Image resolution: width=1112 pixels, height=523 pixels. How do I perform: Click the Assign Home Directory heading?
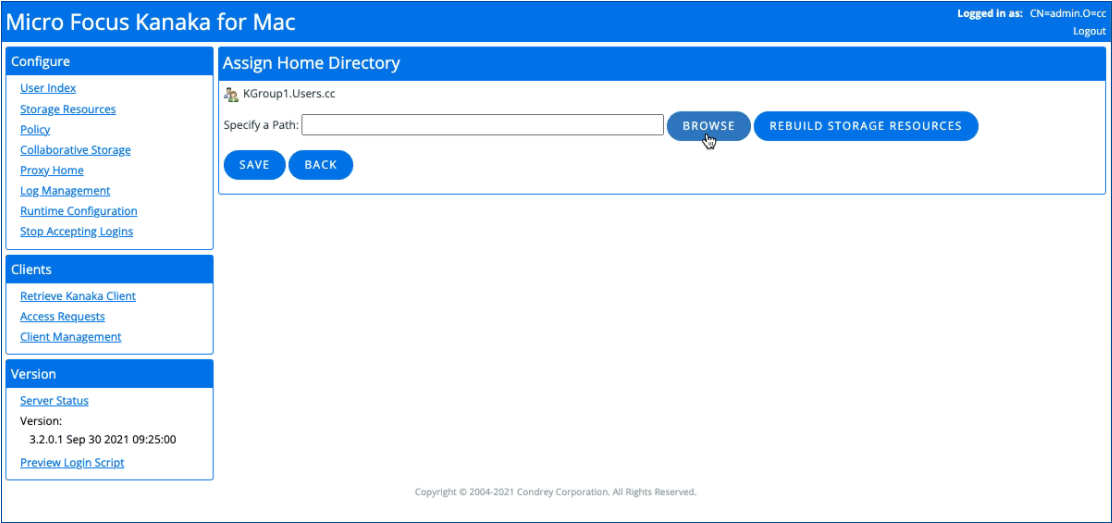point(311,63)
